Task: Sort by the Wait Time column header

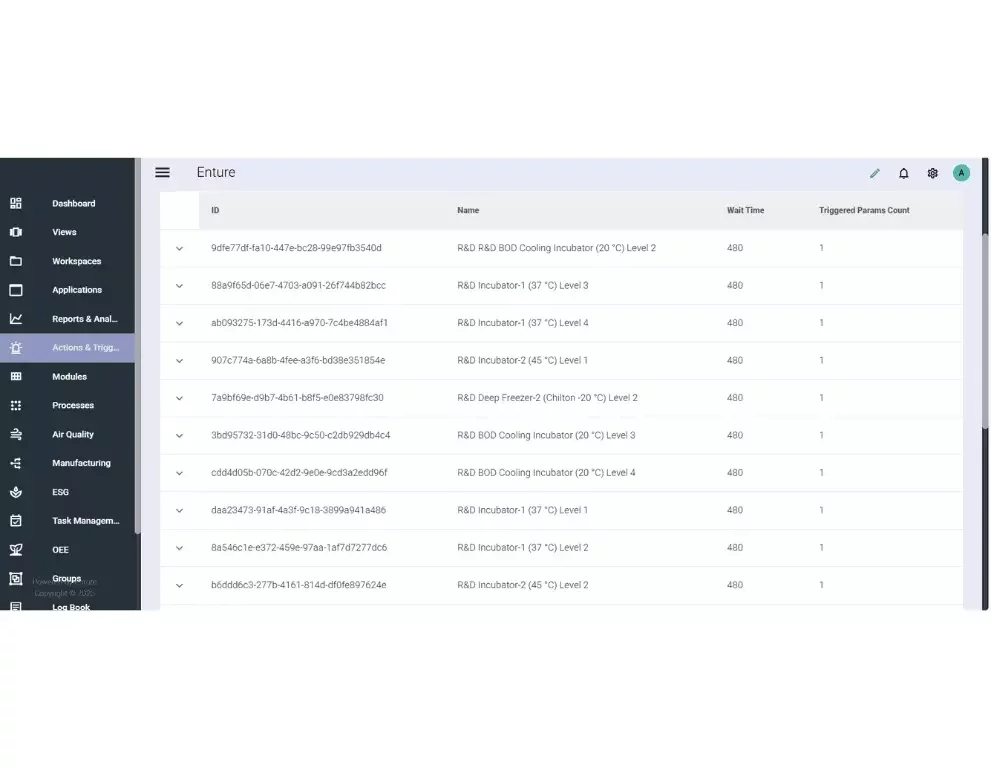Action: coord(745,211)
